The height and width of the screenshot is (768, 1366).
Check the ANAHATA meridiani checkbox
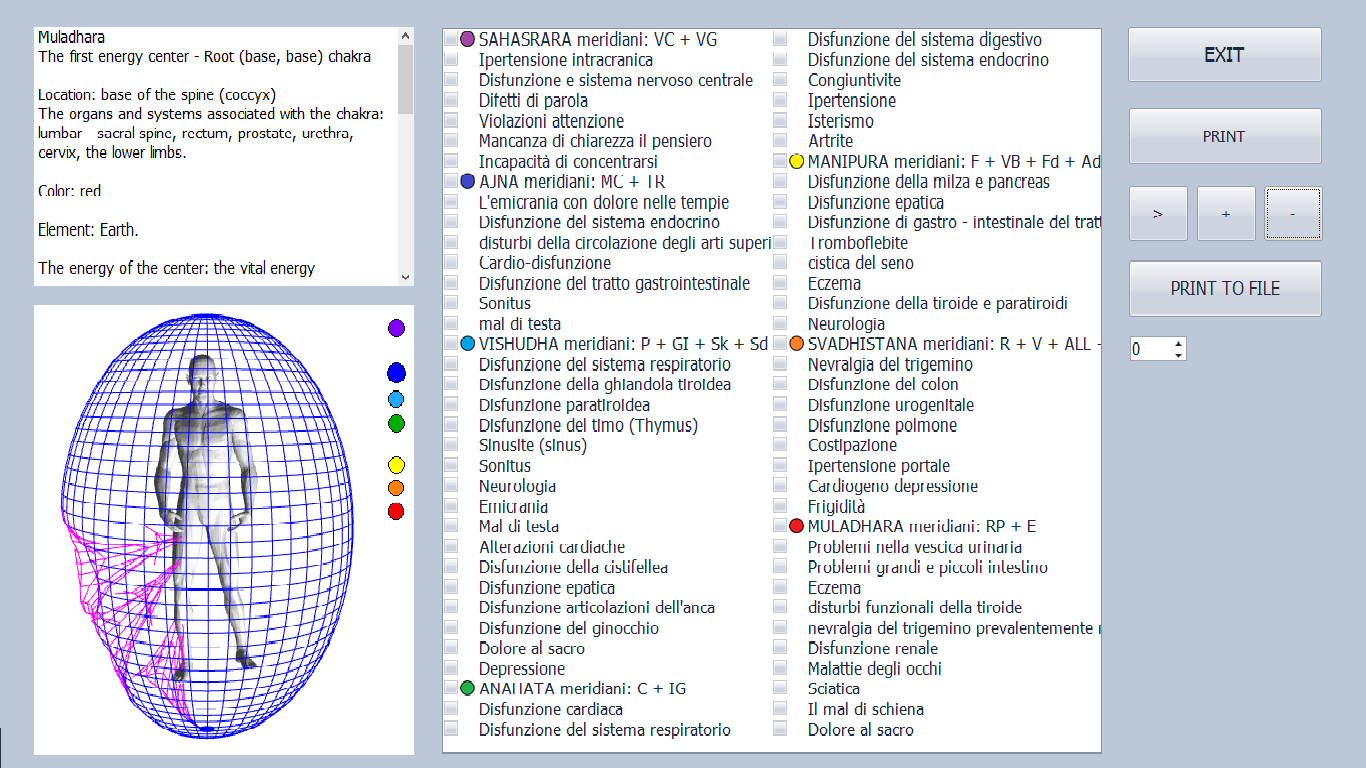[x=451, y=688]
